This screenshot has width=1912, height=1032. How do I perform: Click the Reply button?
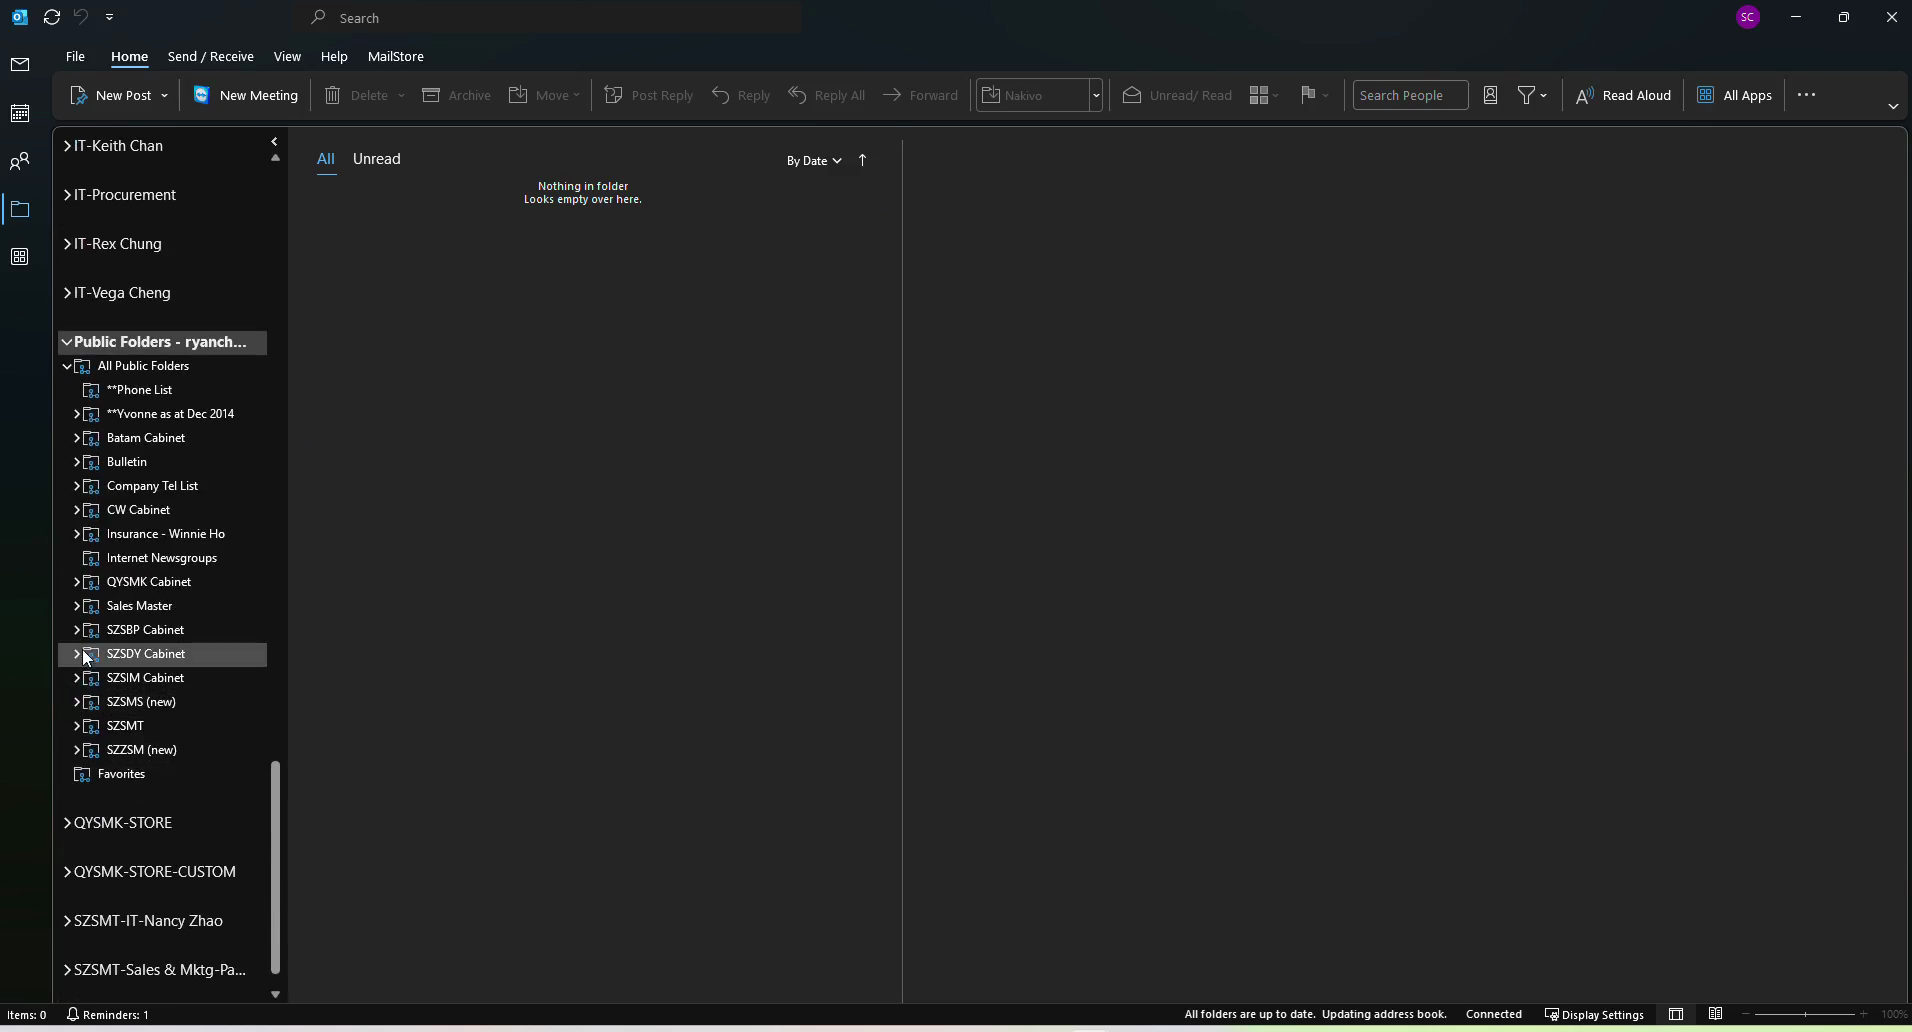(x=741, y=95)
